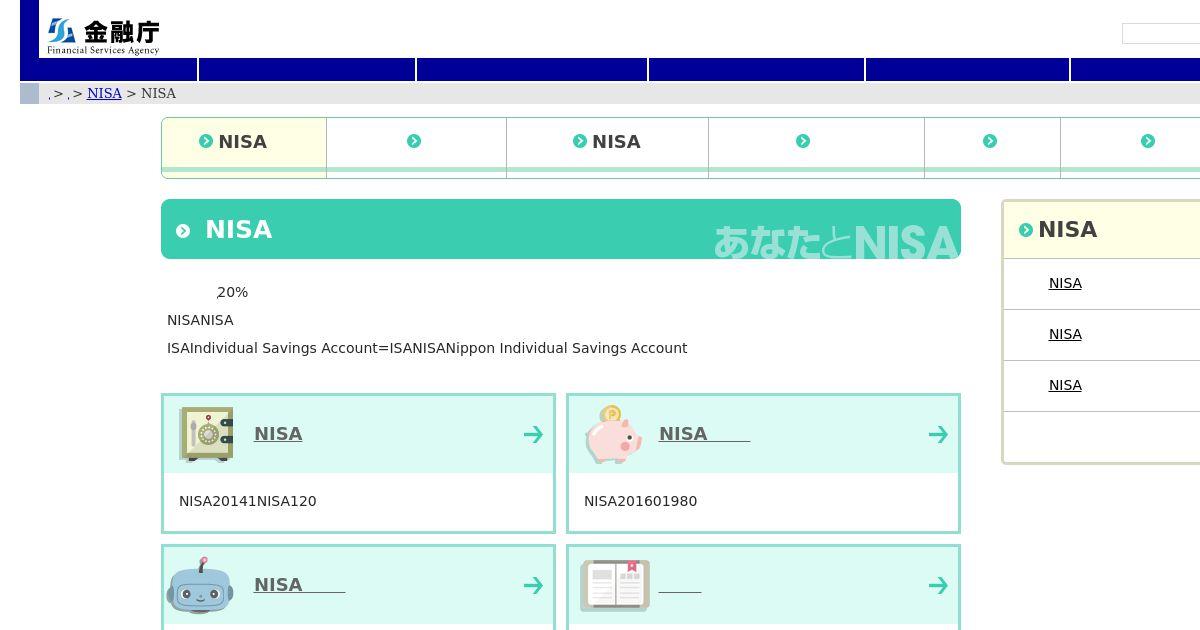Click the open book icon

615,585
